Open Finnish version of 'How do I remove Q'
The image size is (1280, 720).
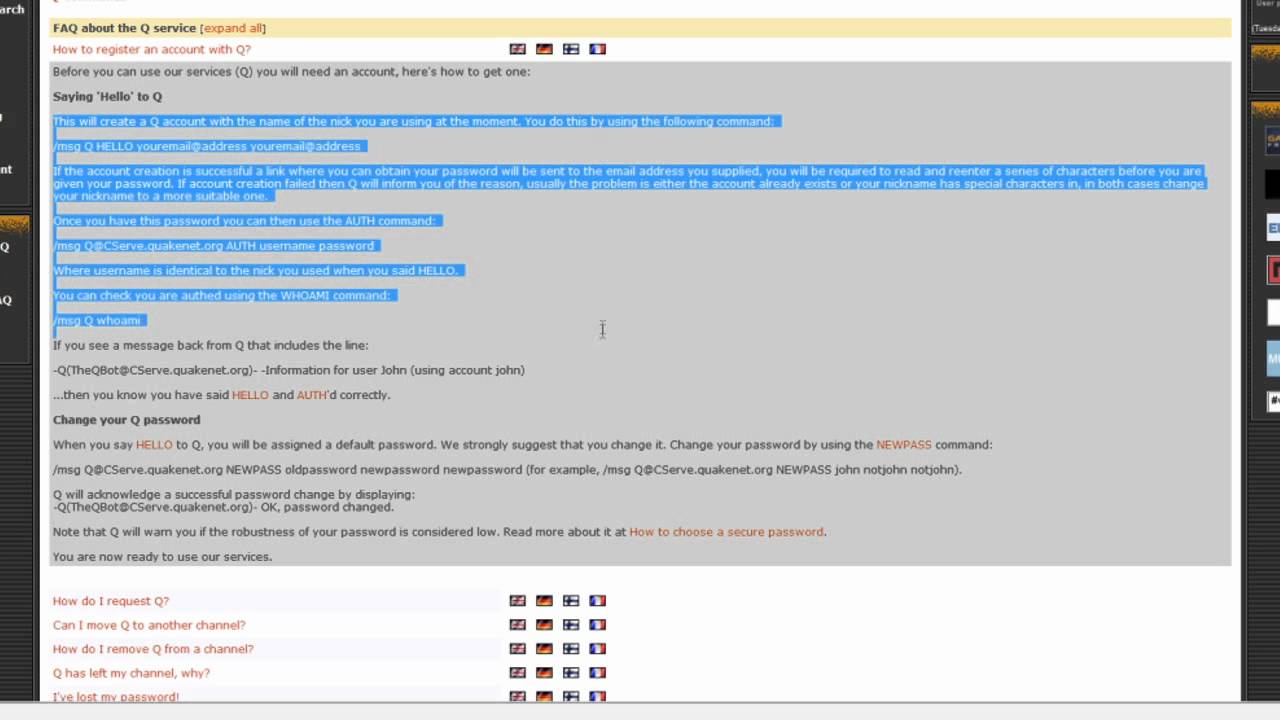tap(571, 649)
